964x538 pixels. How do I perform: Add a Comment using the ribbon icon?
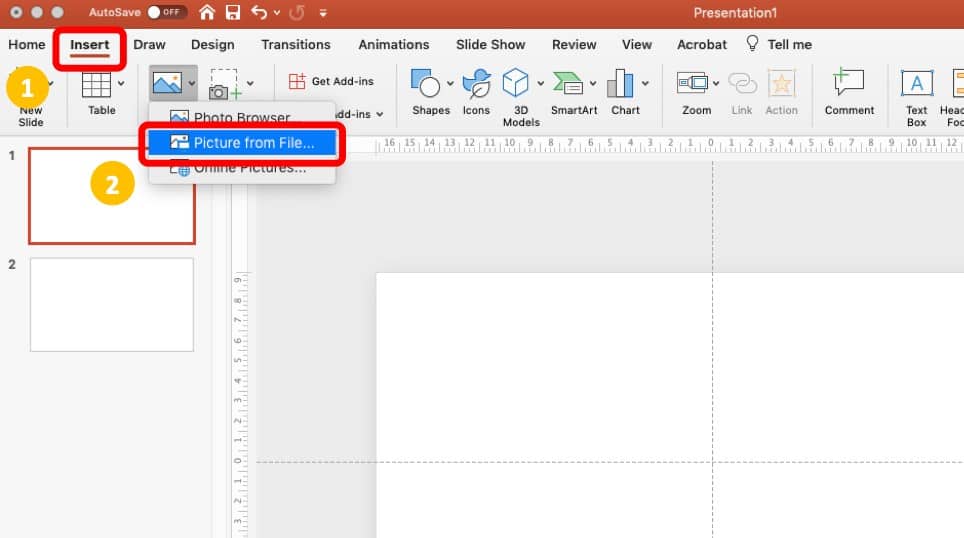coord(848,82)
